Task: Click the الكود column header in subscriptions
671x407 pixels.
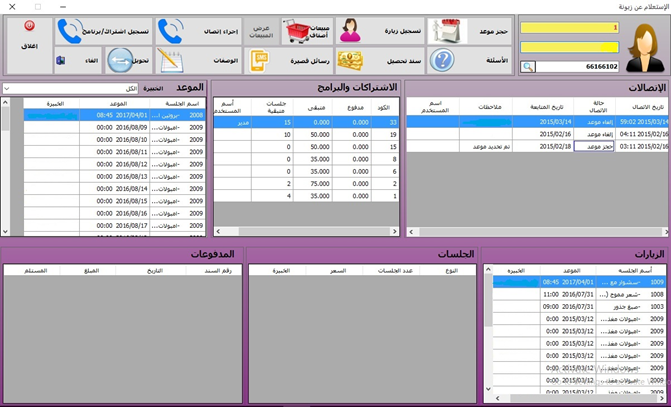Action: point(384,106)
